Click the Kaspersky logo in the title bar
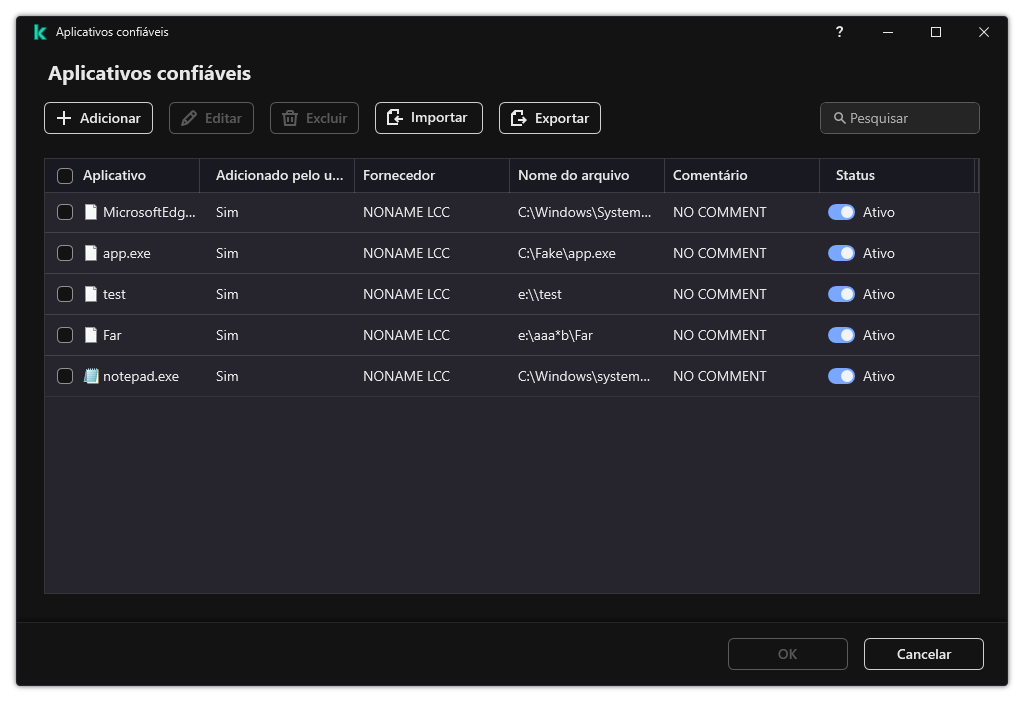 pyautogui.click(x=39, y=31)
